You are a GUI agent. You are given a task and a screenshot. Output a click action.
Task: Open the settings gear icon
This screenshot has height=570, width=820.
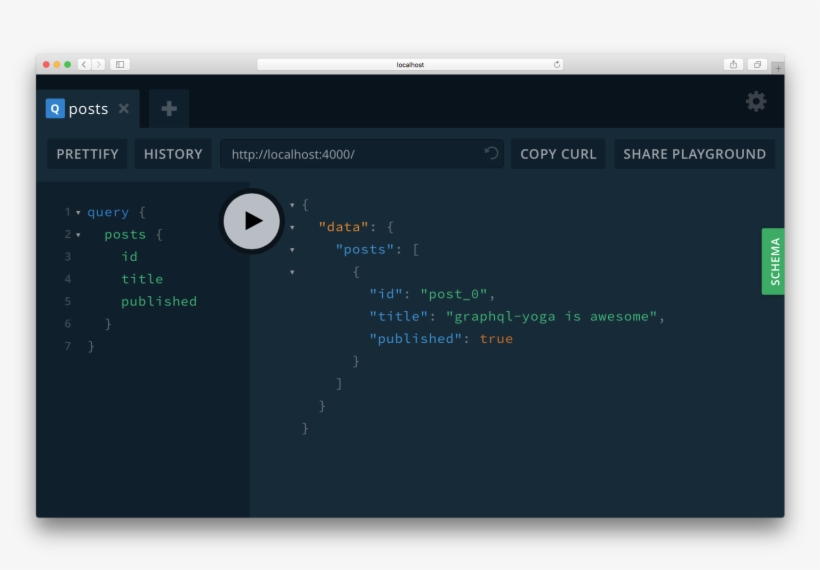click(756, 101)
